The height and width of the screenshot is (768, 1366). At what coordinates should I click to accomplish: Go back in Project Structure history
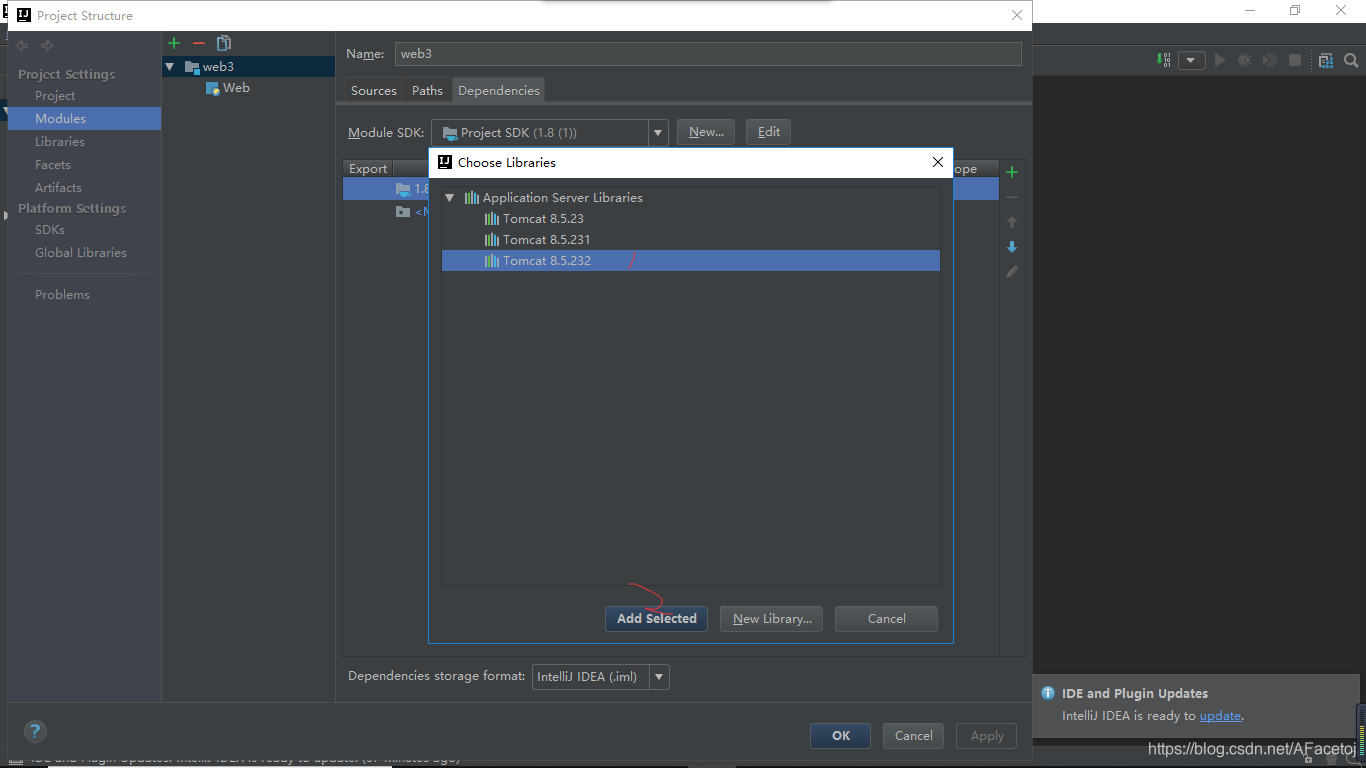(22, 46)
